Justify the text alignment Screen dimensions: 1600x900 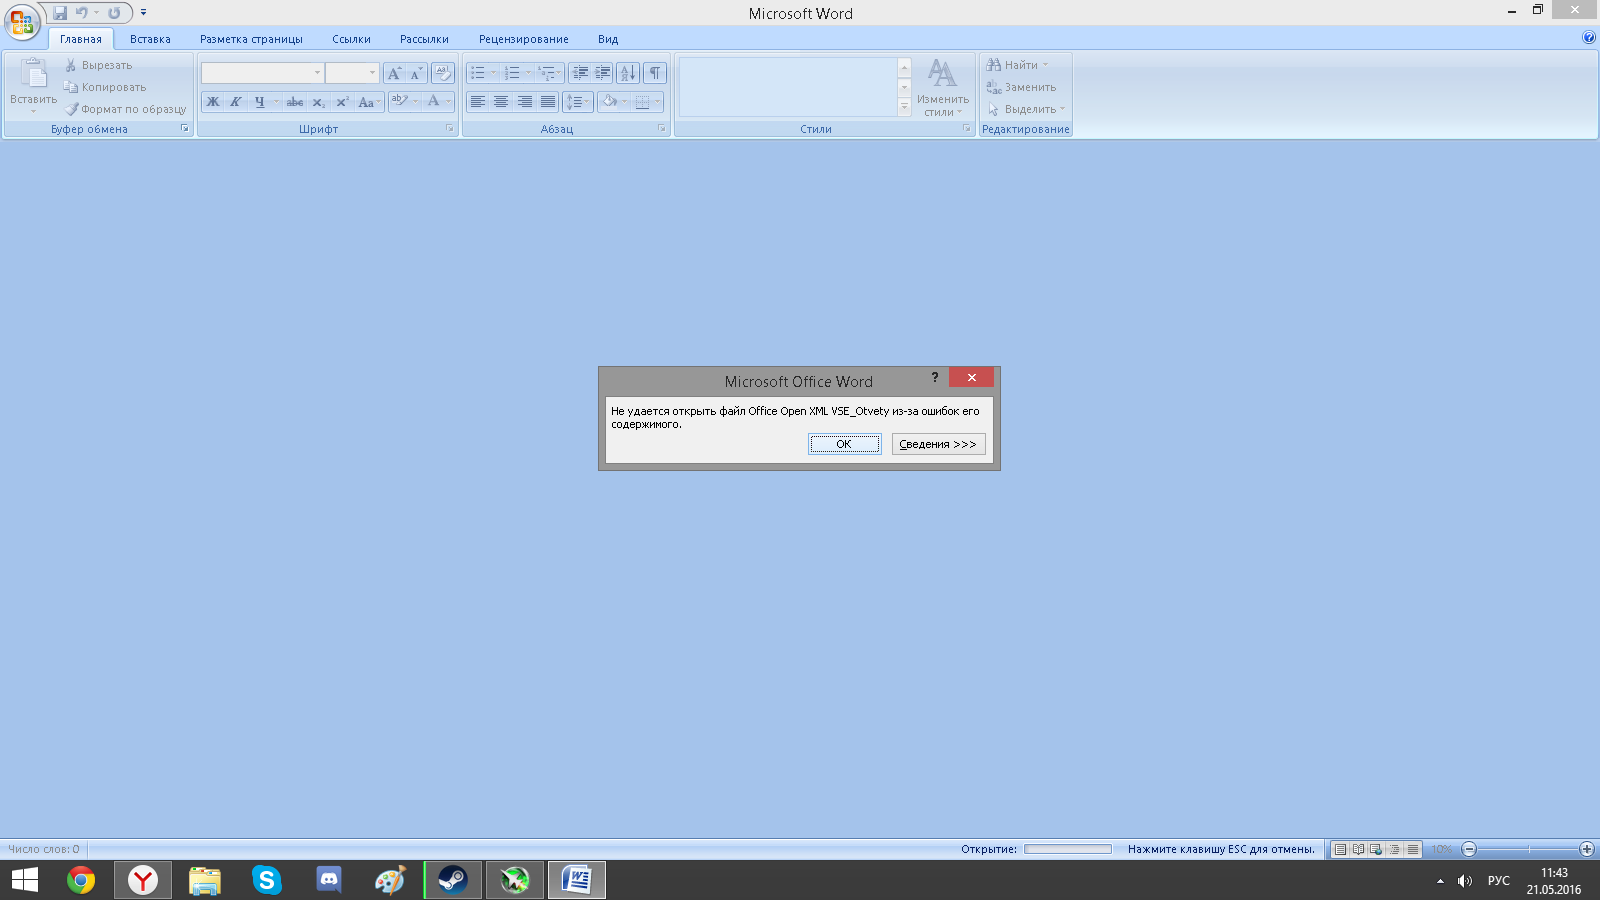[x=548, y=102]
